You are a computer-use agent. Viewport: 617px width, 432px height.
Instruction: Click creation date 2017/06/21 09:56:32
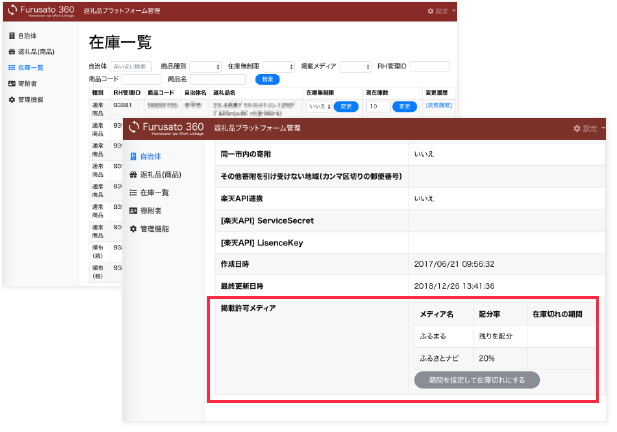pos(454,264)
